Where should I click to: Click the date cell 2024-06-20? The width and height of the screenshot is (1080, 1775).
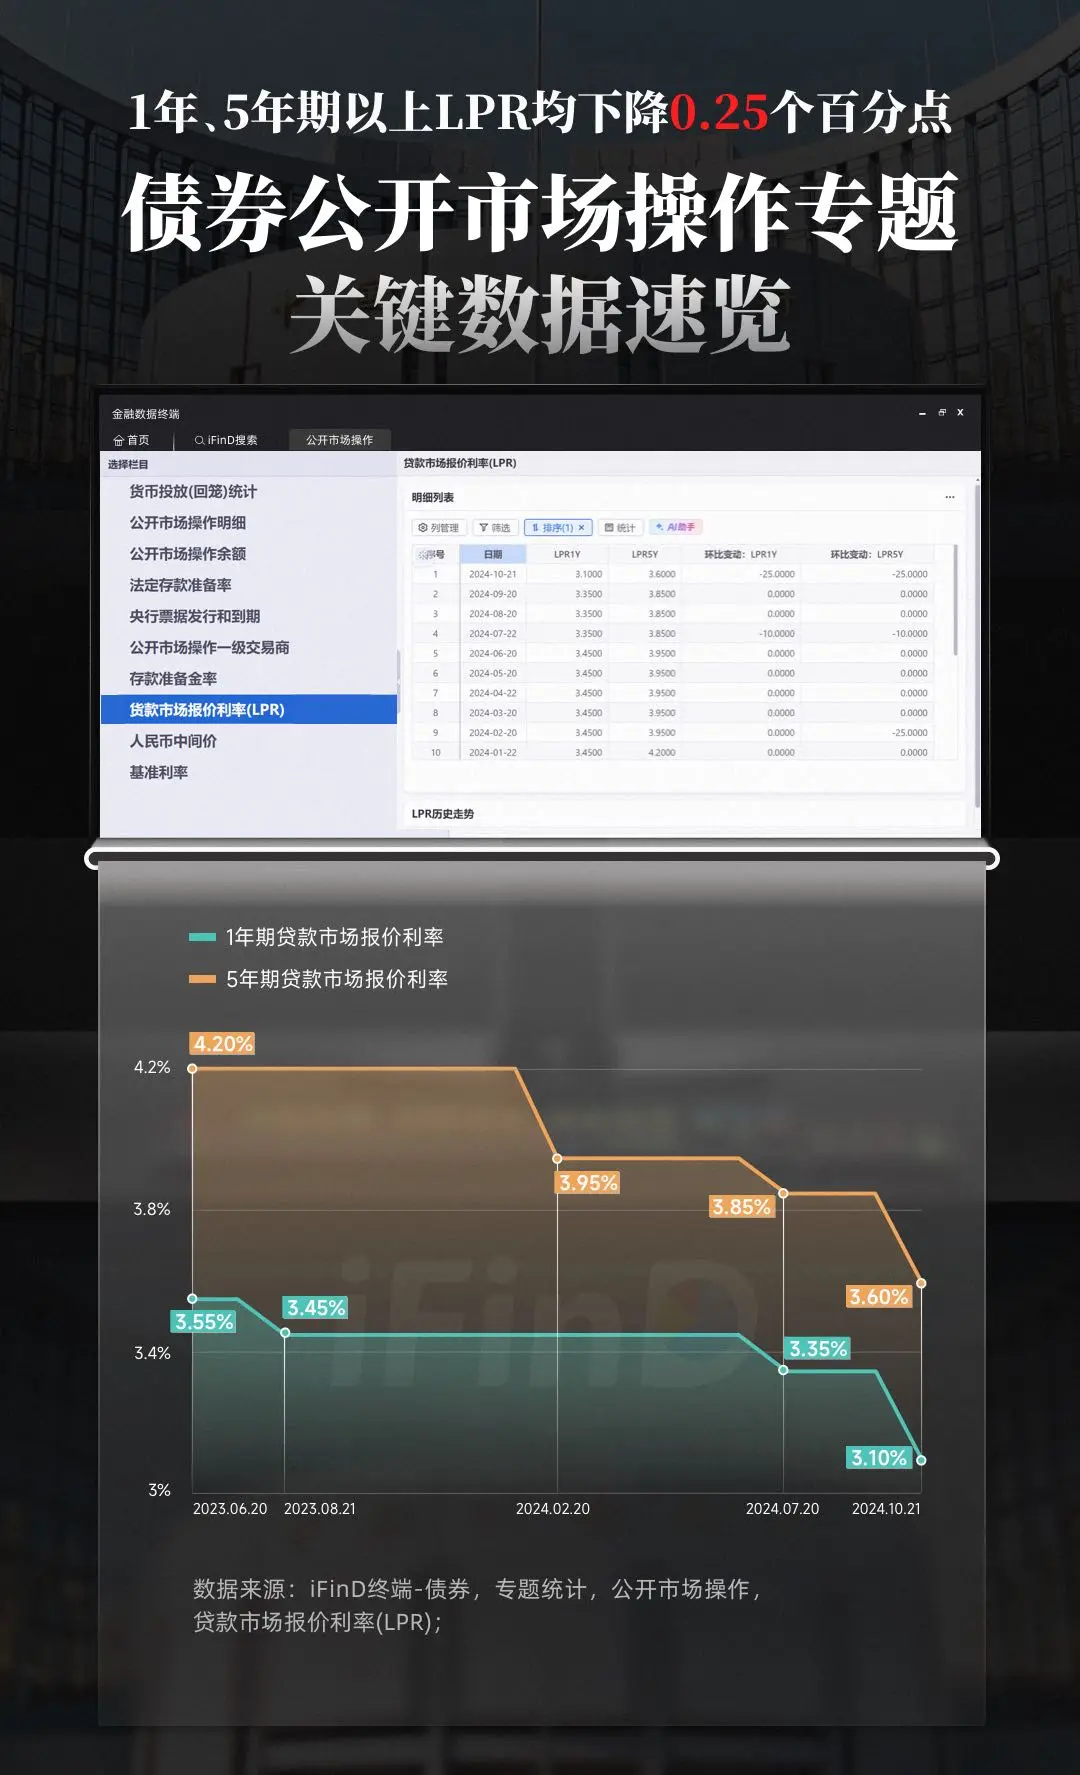(x=493, y=653)
